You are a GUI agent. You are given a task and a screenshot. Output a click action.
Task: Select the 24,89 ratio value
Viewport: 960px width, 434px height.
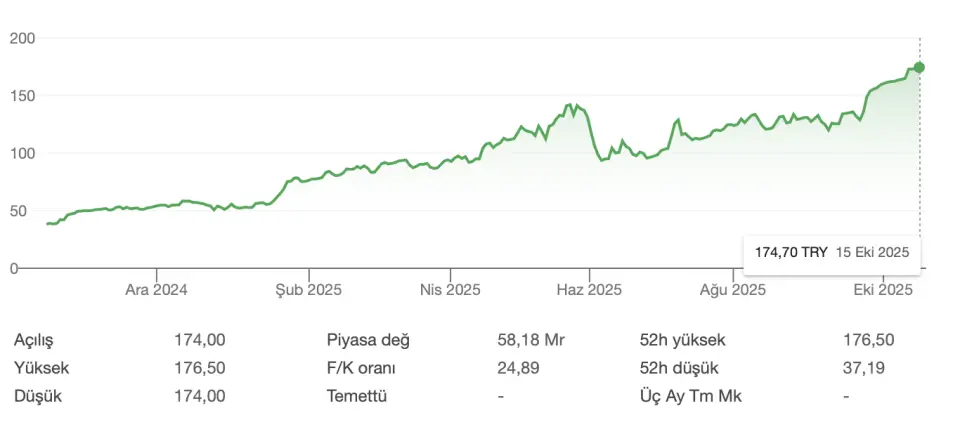pos(518,368)
